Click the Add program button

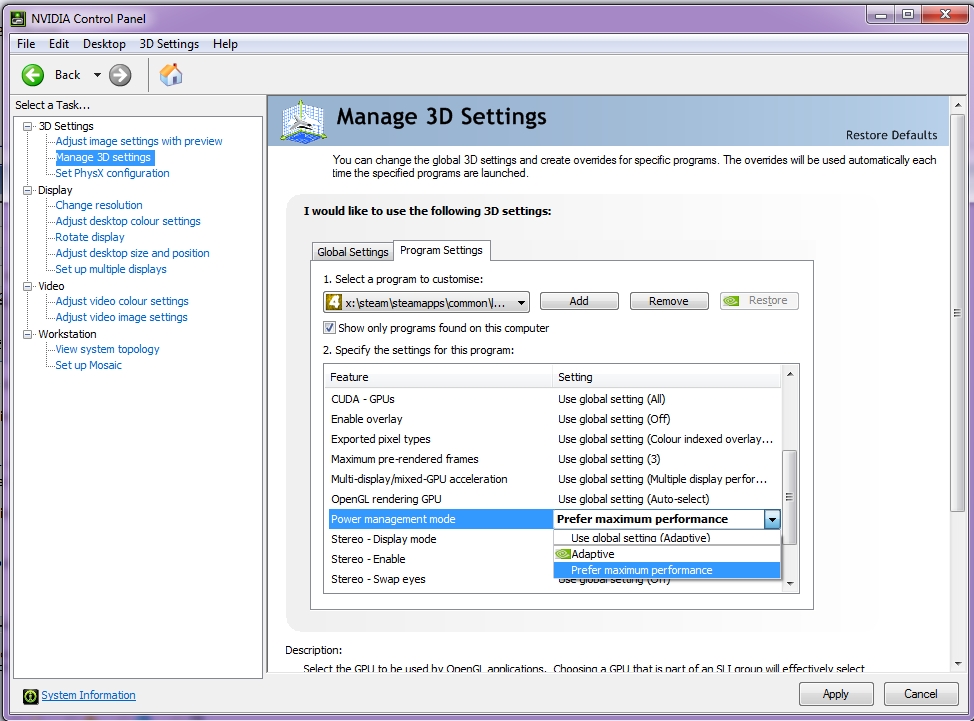pyautogui.click(x=579, y=301)
